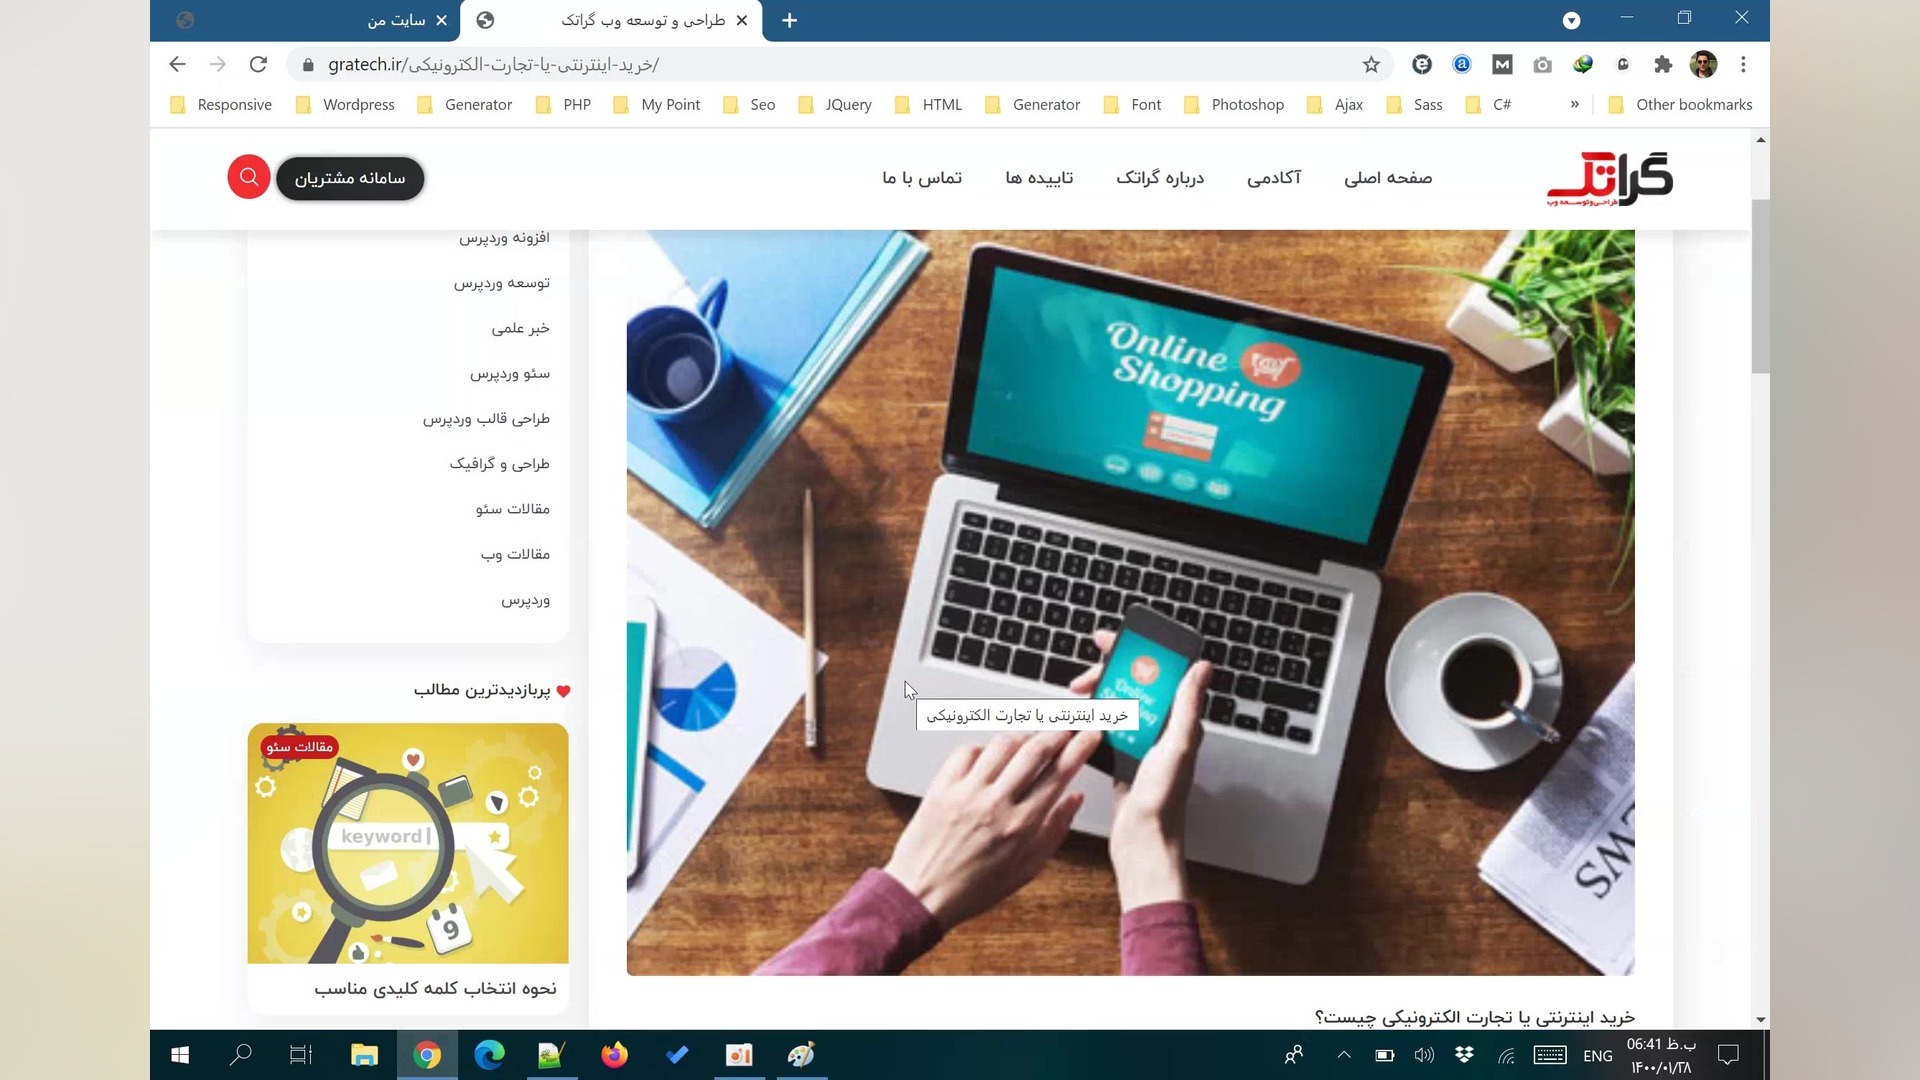1920x1080 pixels.
Task: Open the 'طراحی قالب وردپرس' category link
Action: 486,418
